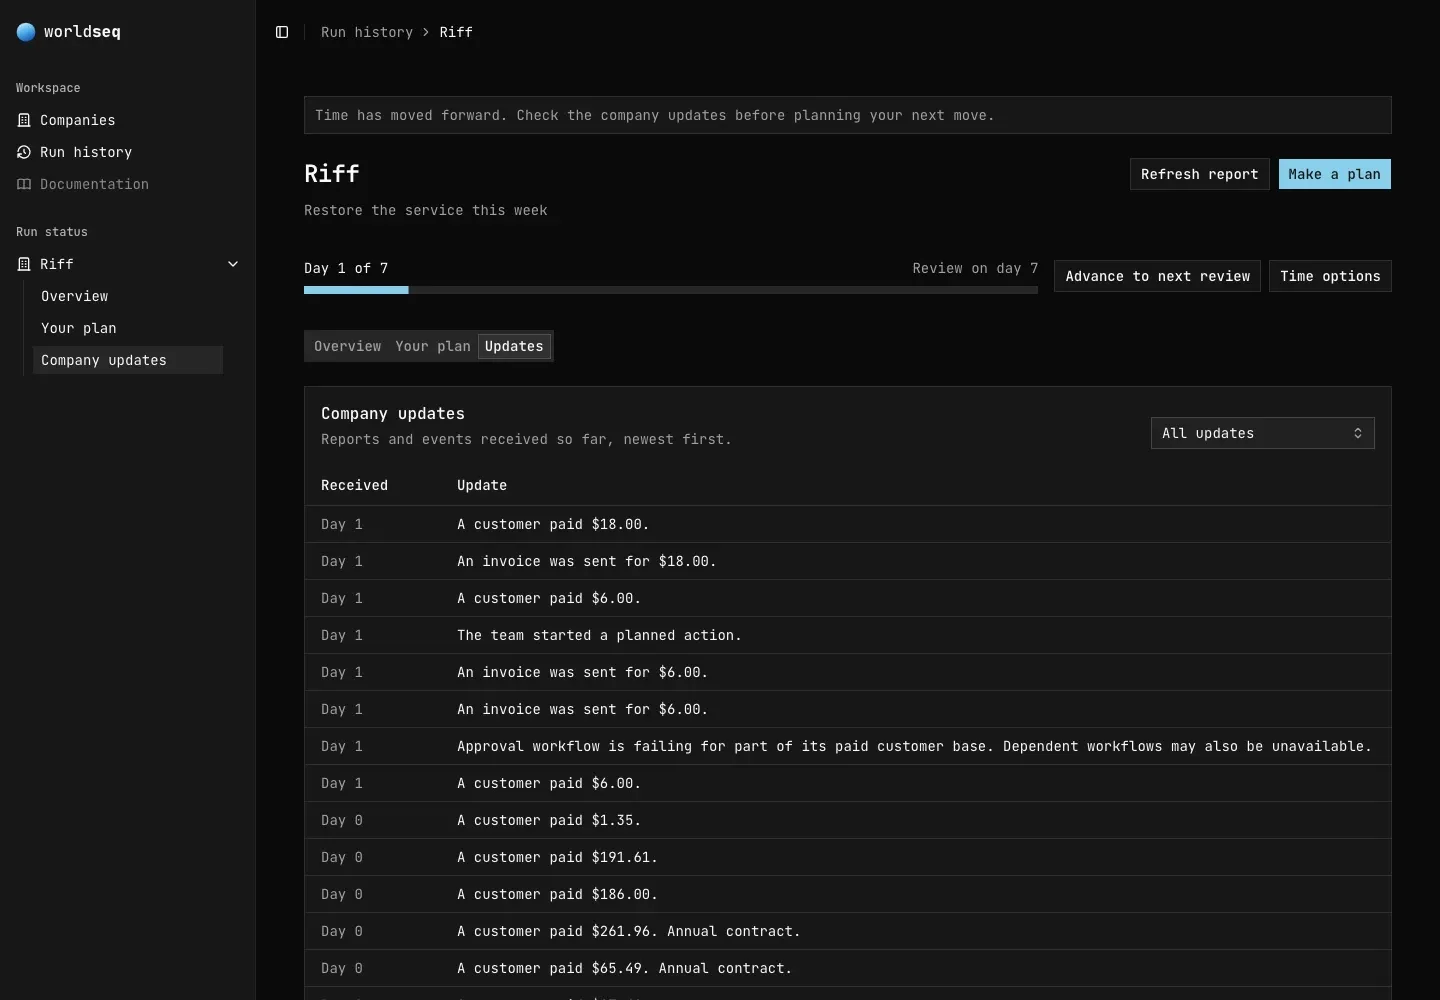This screenshot has width=1440, height=1000.
Task: Select the 'A customer paid $191.61.' update
Action: [x=848, y=857]
